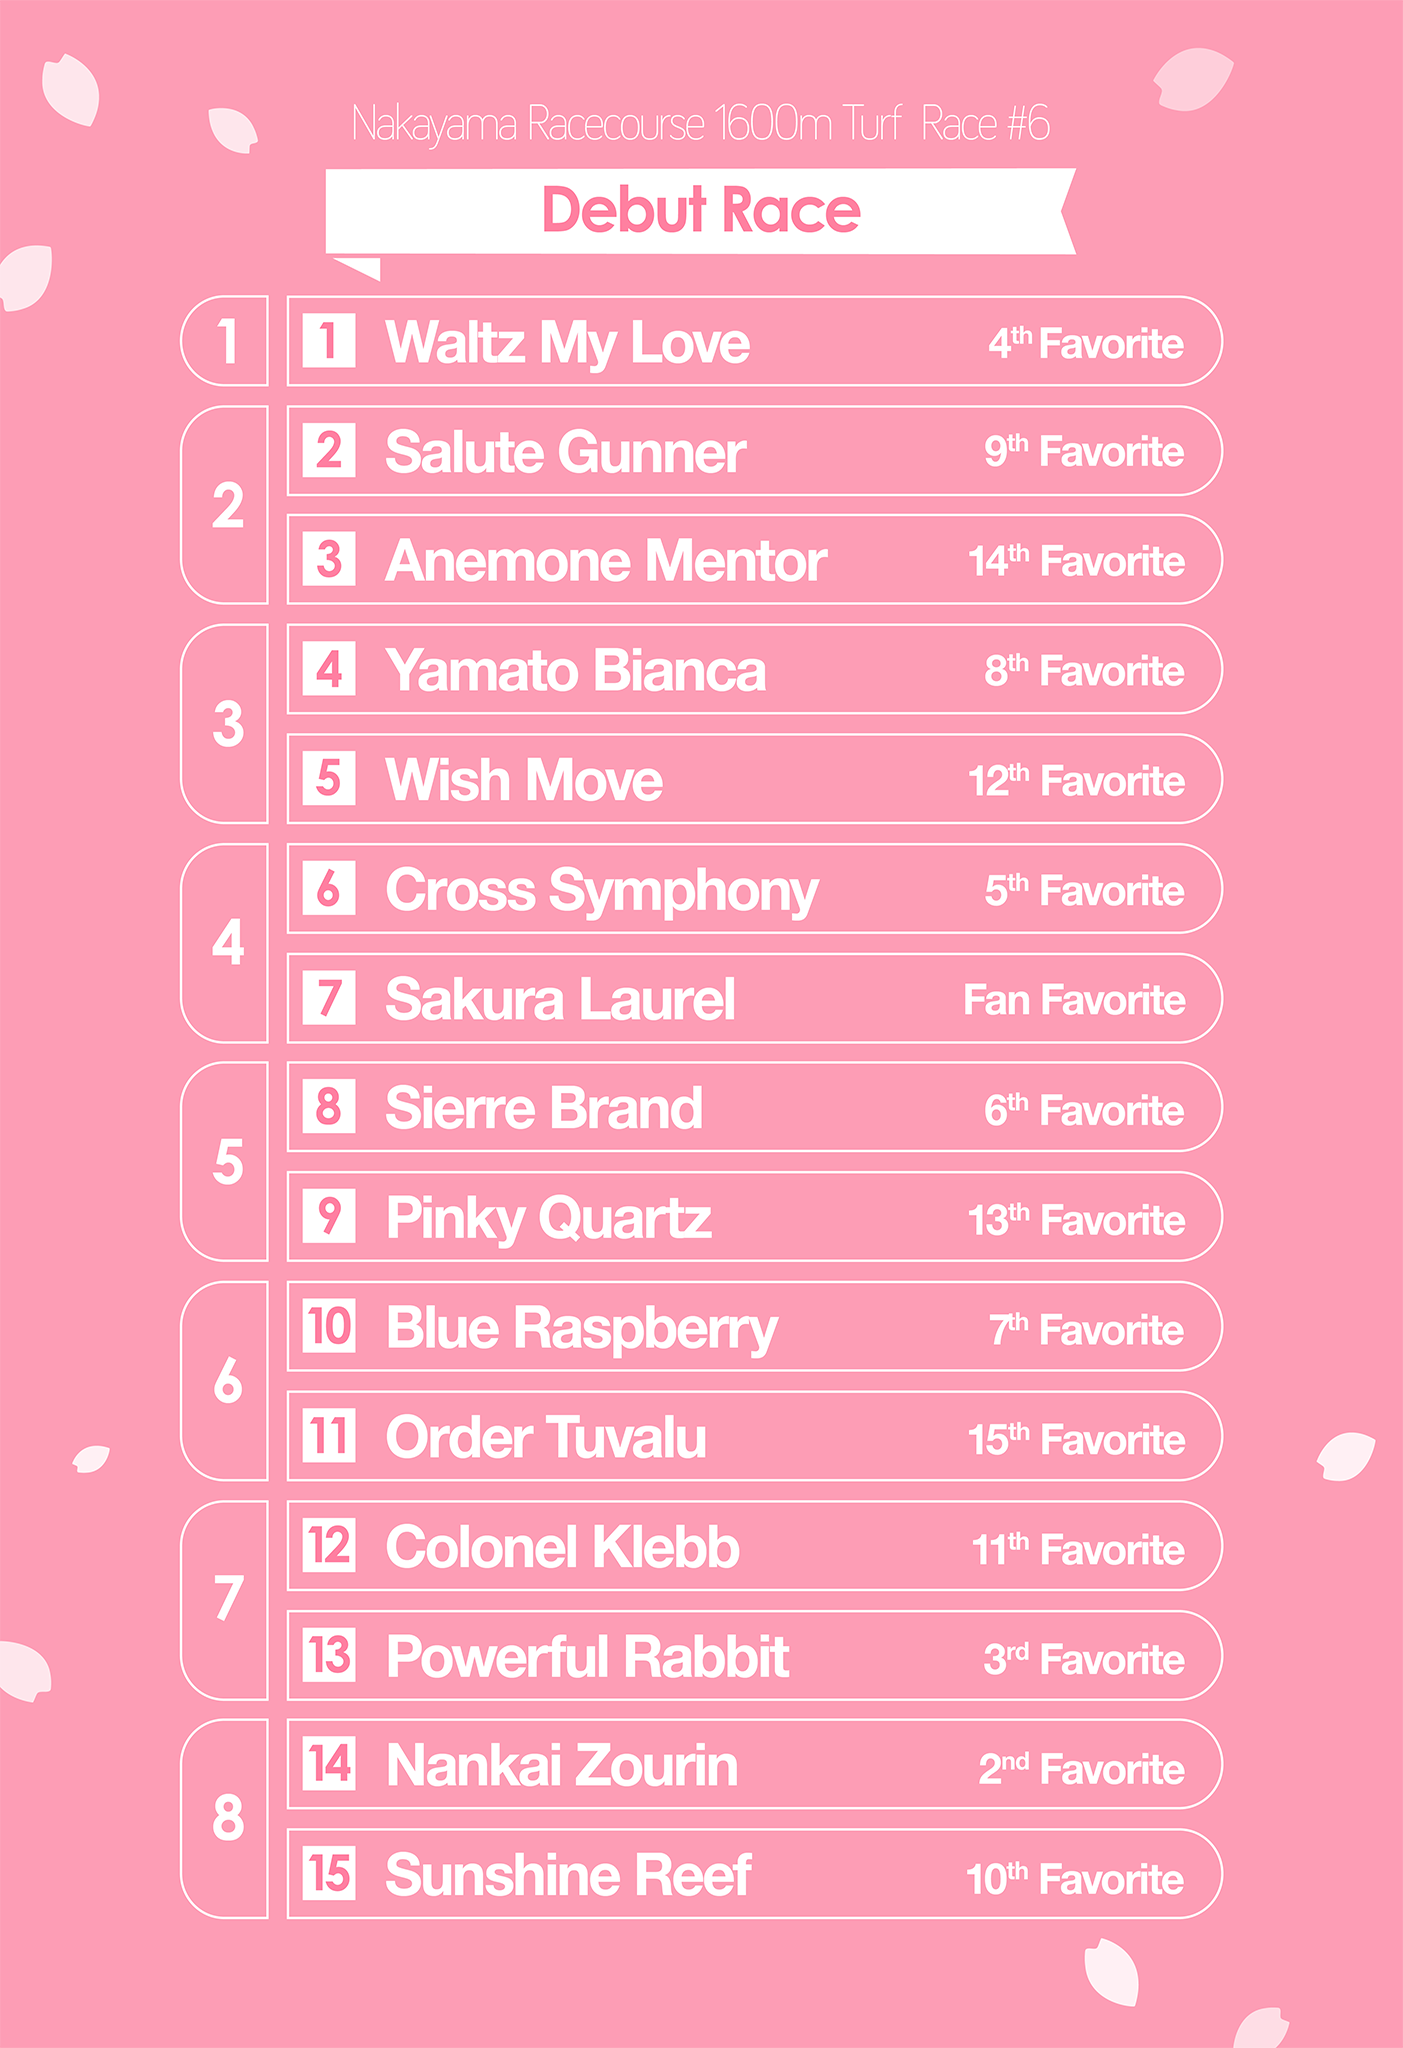Image resolution: width=1403 pixels, height=2048 pixels.
Task: Click bracket group 8 label
Action: point(228,1819)
